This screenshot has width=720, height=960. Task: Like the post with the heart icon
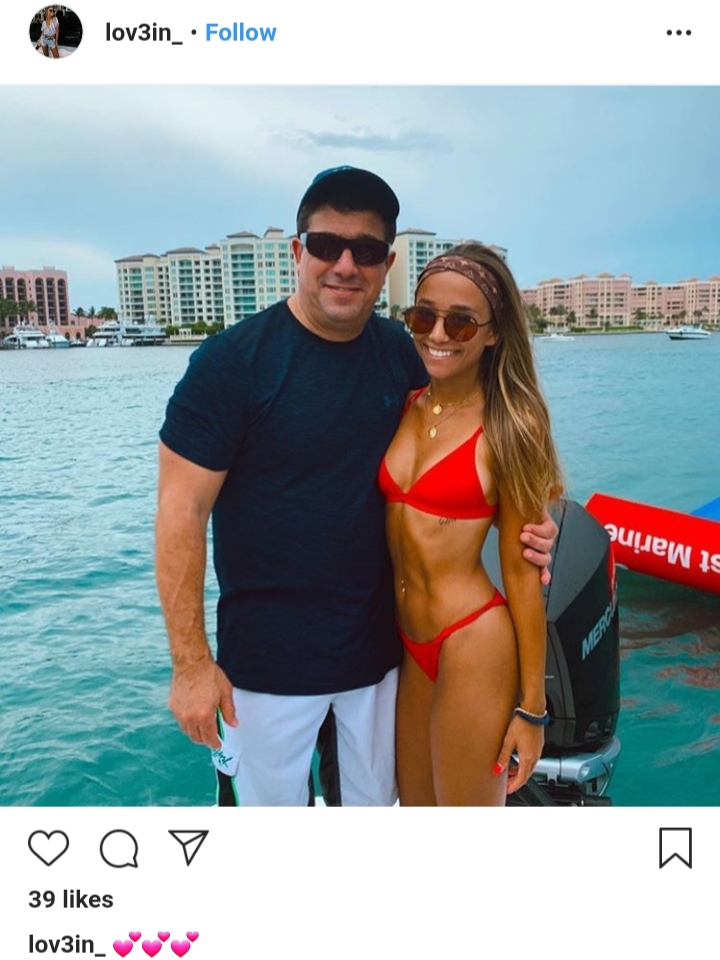click(x=48, y=847)
